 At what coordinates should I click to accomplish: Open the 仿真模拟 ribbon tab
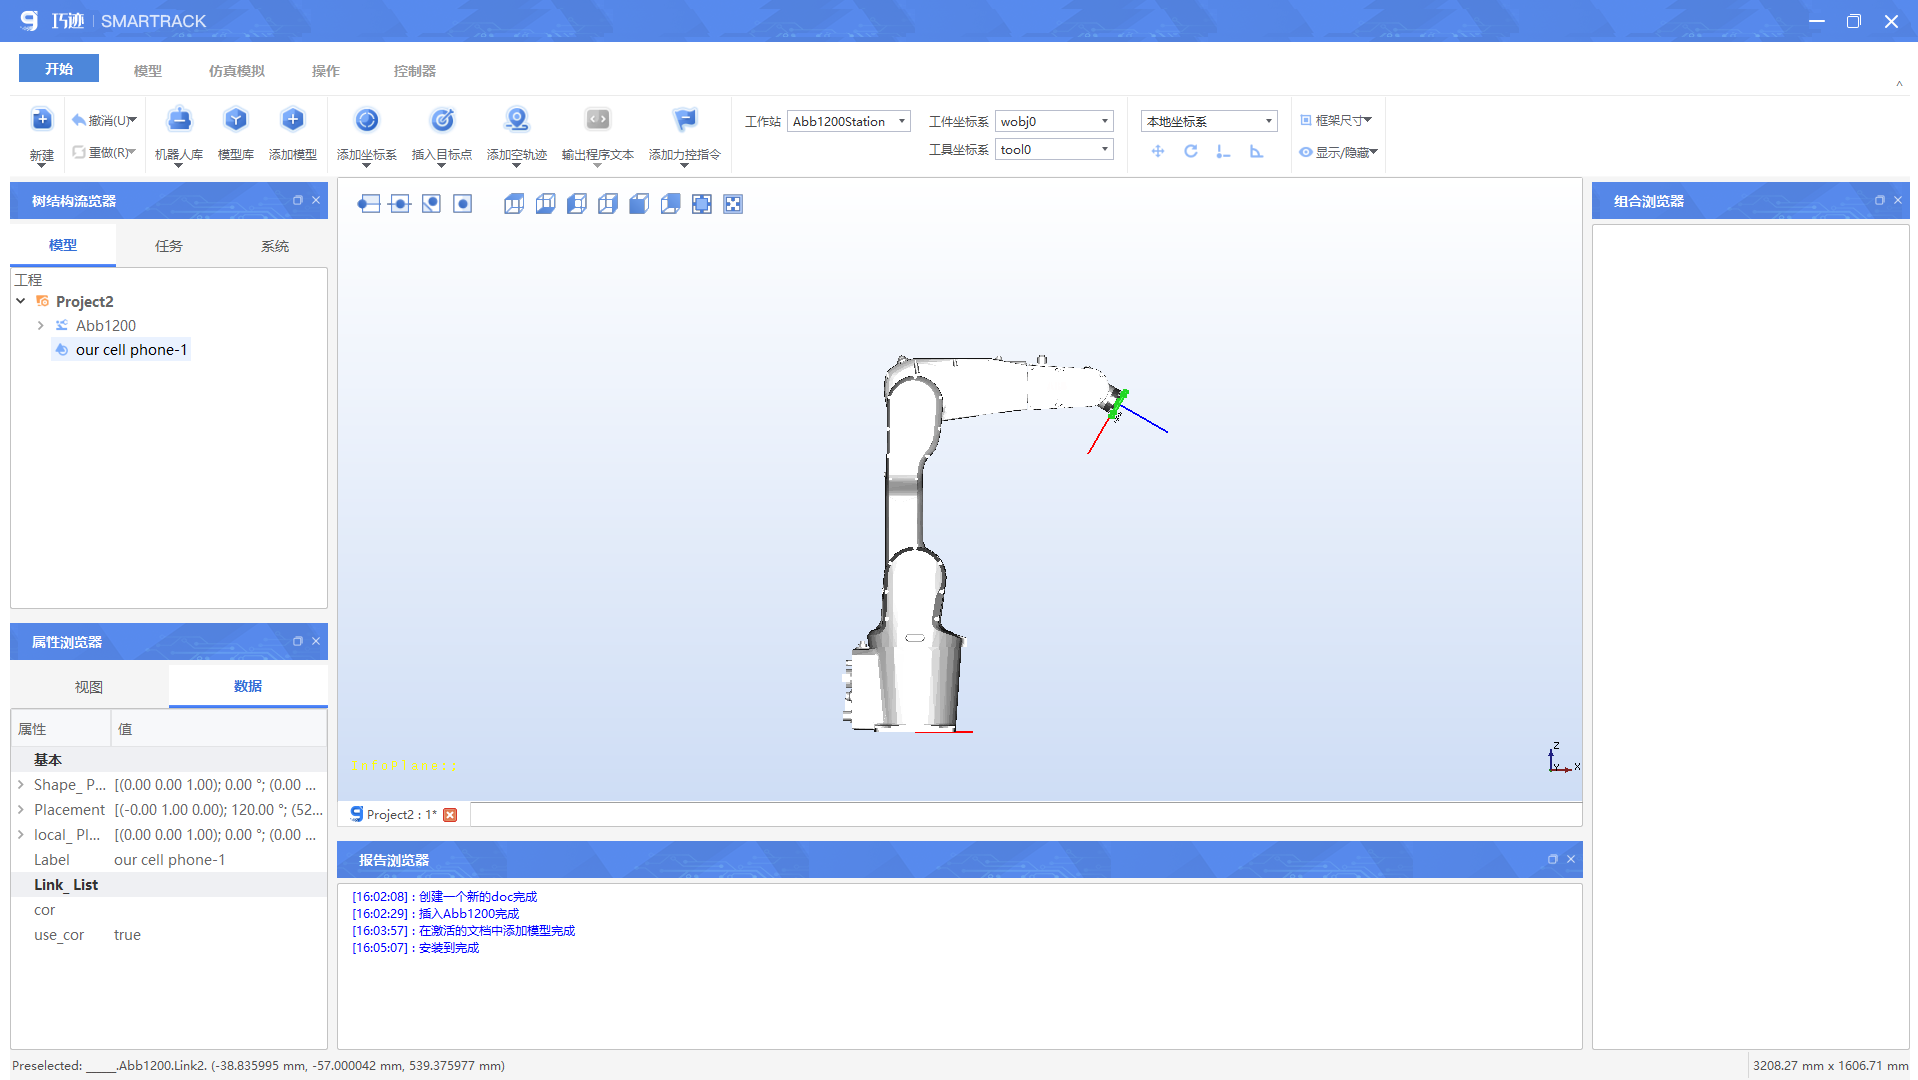click(x=237, y=71)
